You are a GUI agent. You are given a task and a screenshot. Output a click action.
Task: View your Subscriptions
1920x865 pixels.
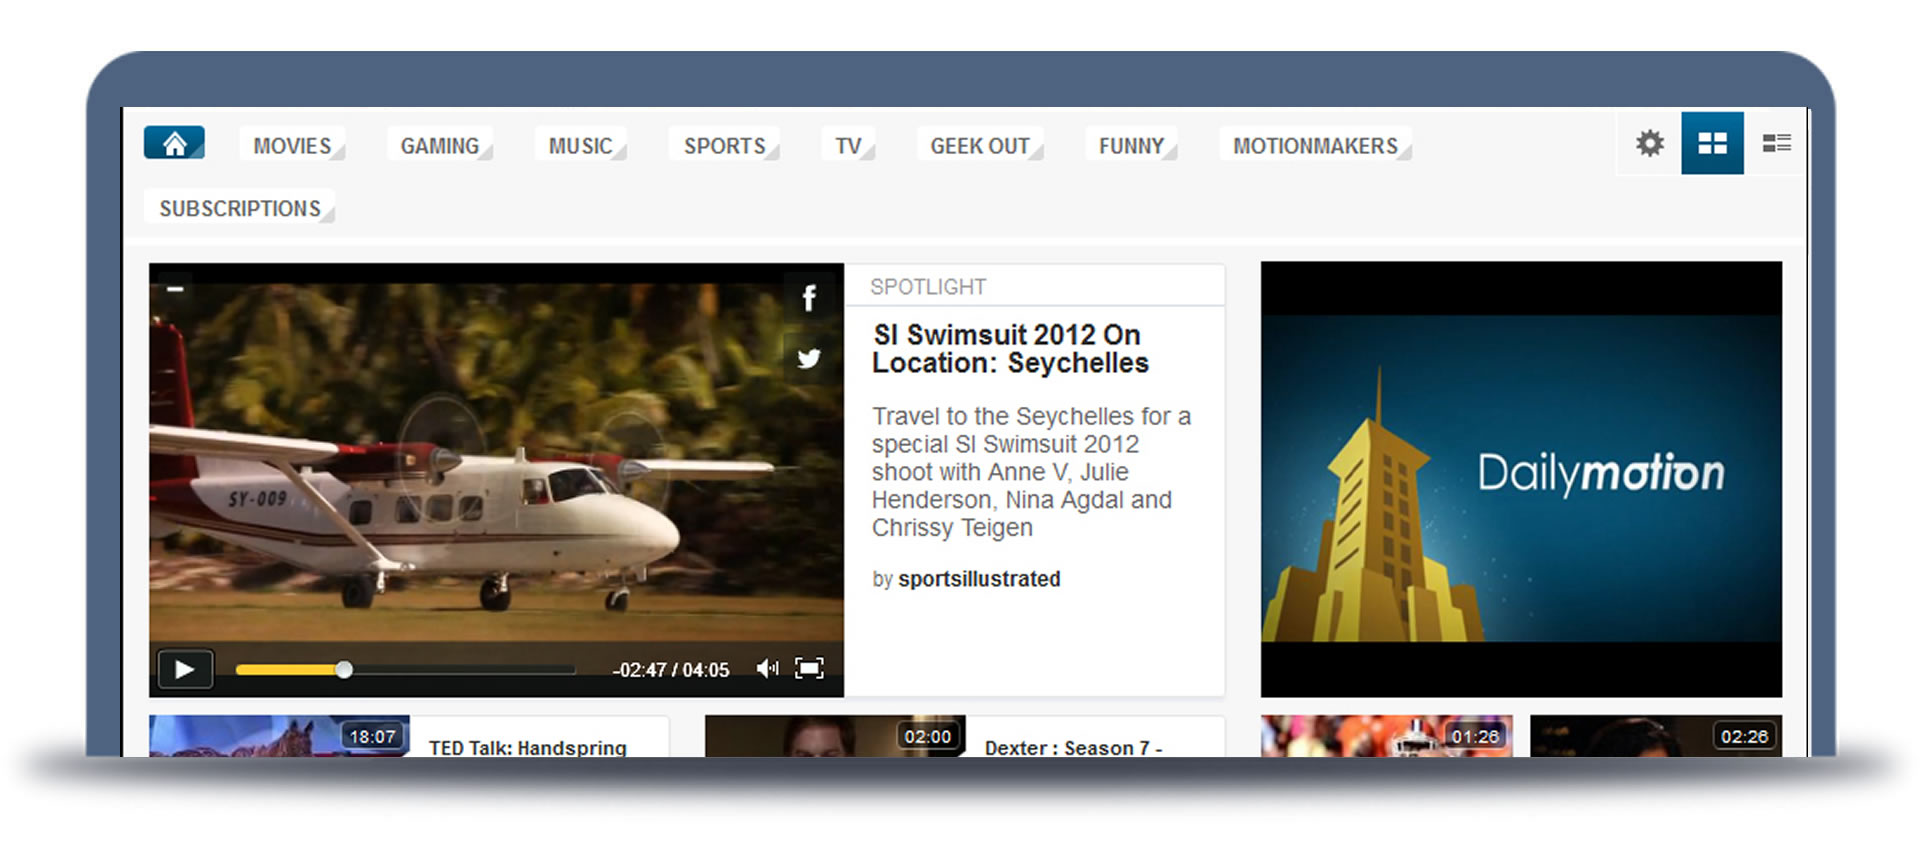[240, 208]
